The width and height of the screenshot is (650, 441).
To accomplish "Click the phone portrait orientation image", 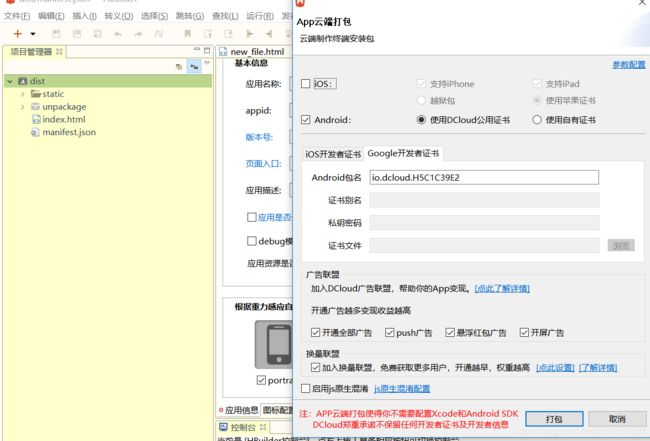I will 274,344.
